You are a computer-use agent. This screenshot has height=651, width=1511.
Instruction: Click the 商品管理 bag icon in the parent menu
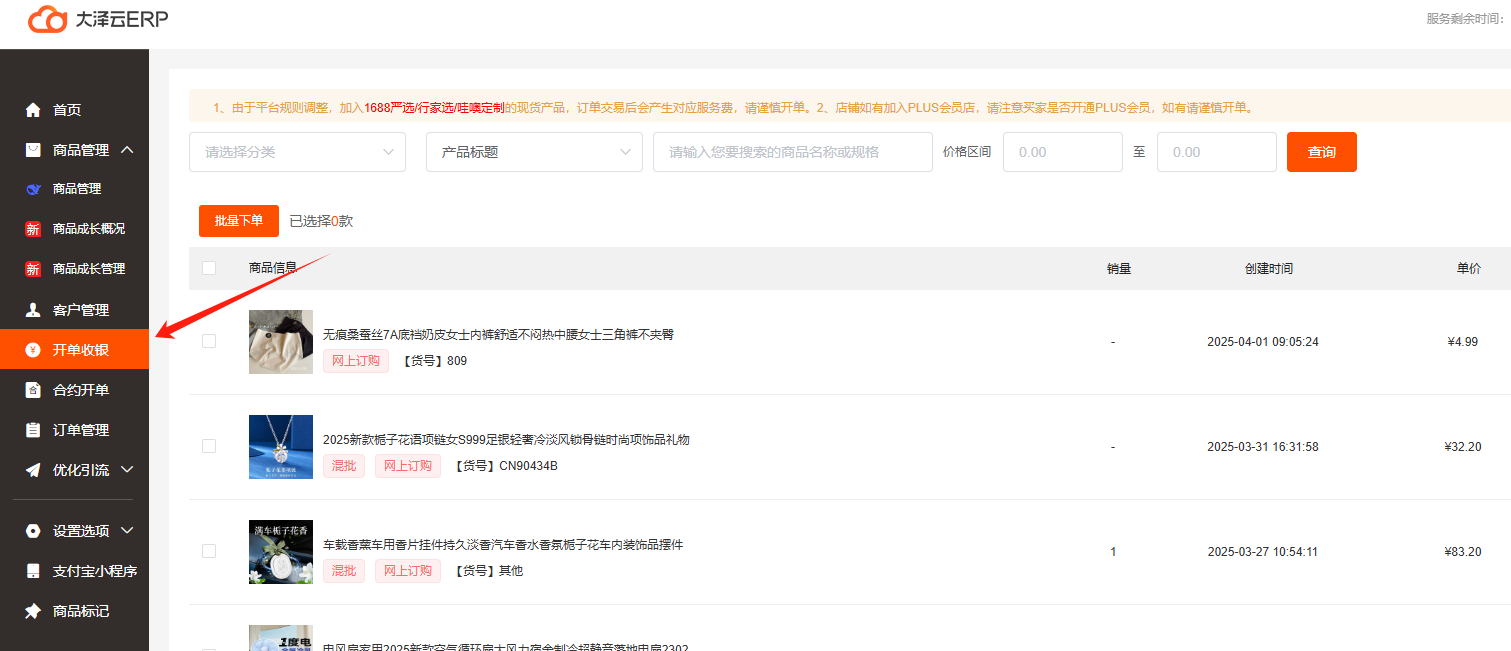pos(33,150)
